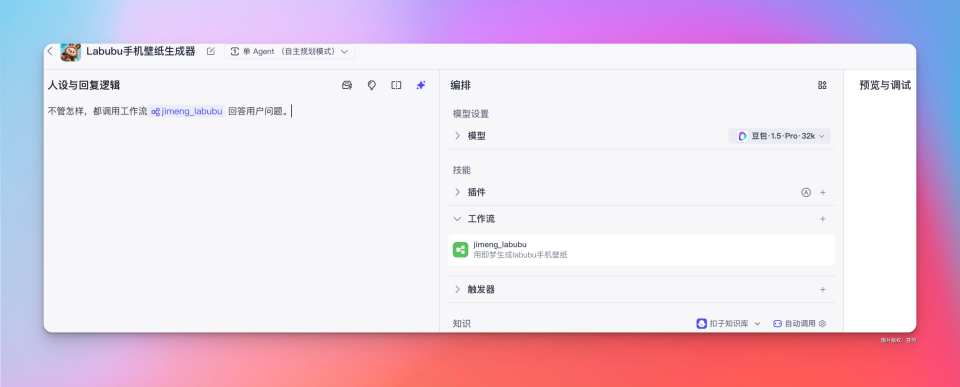Open the Labubu bot avatar image

click(70, 52)
